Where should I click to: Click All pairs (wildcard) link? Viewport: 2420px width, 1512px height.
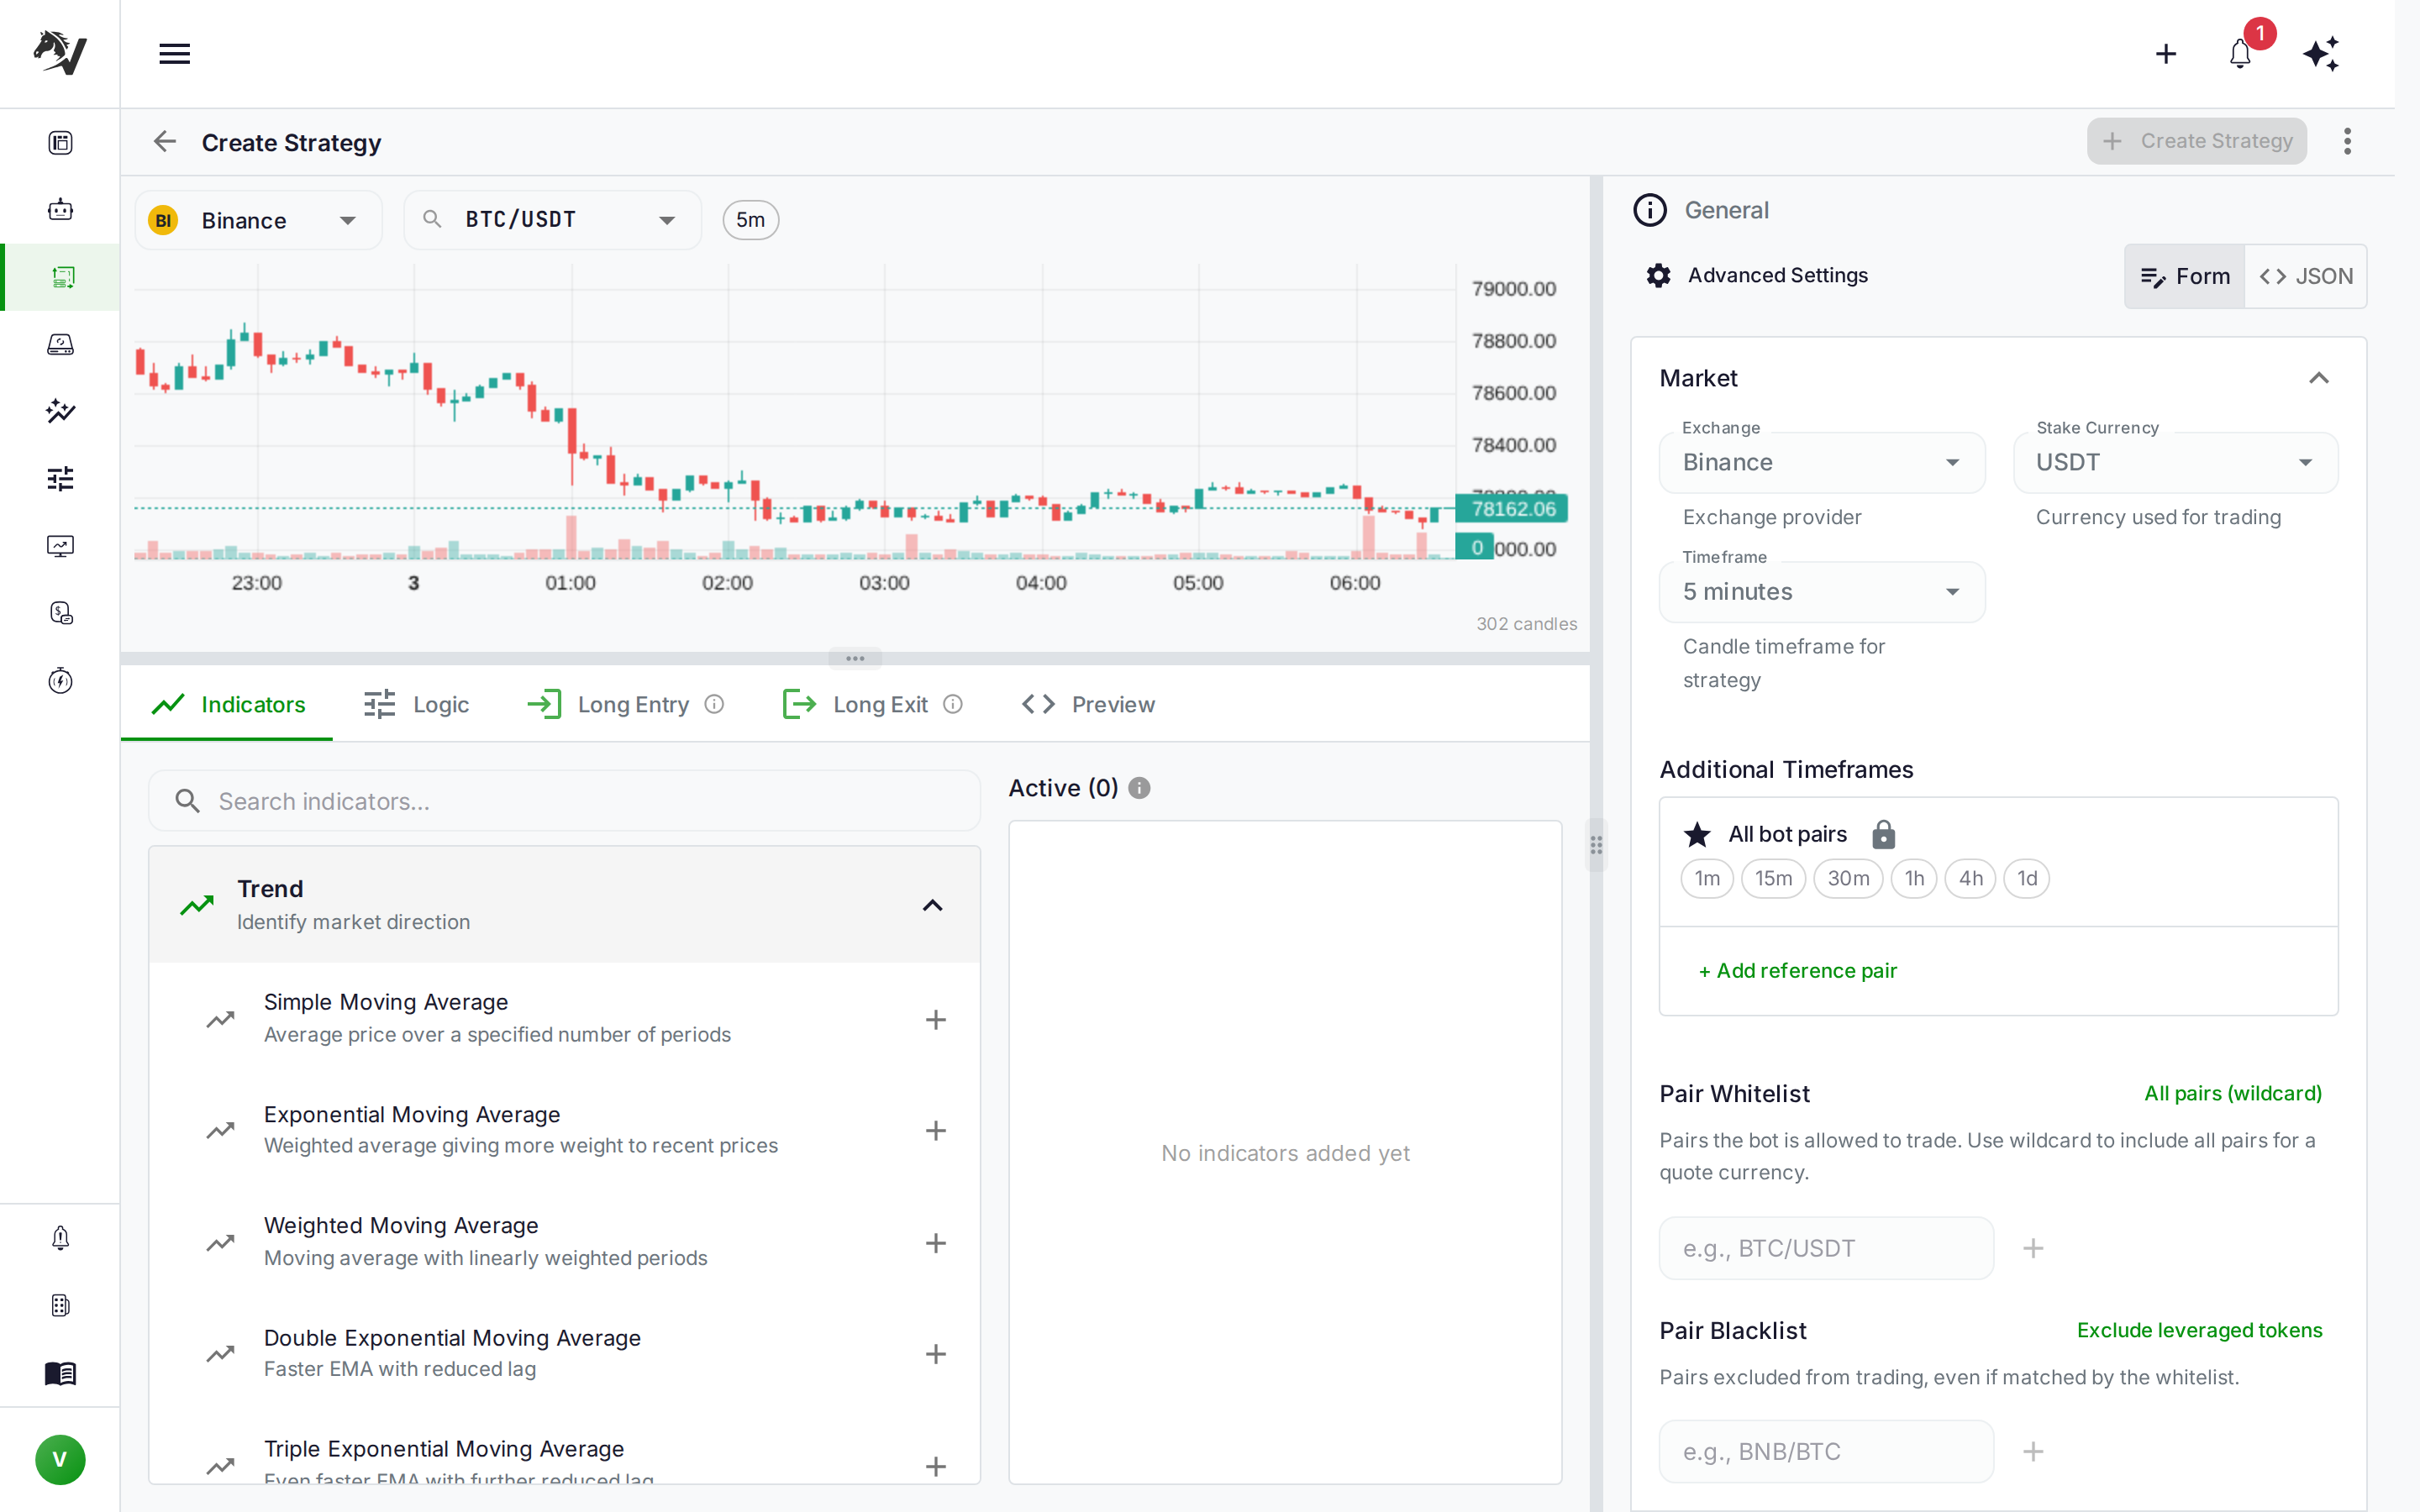2232,1093
